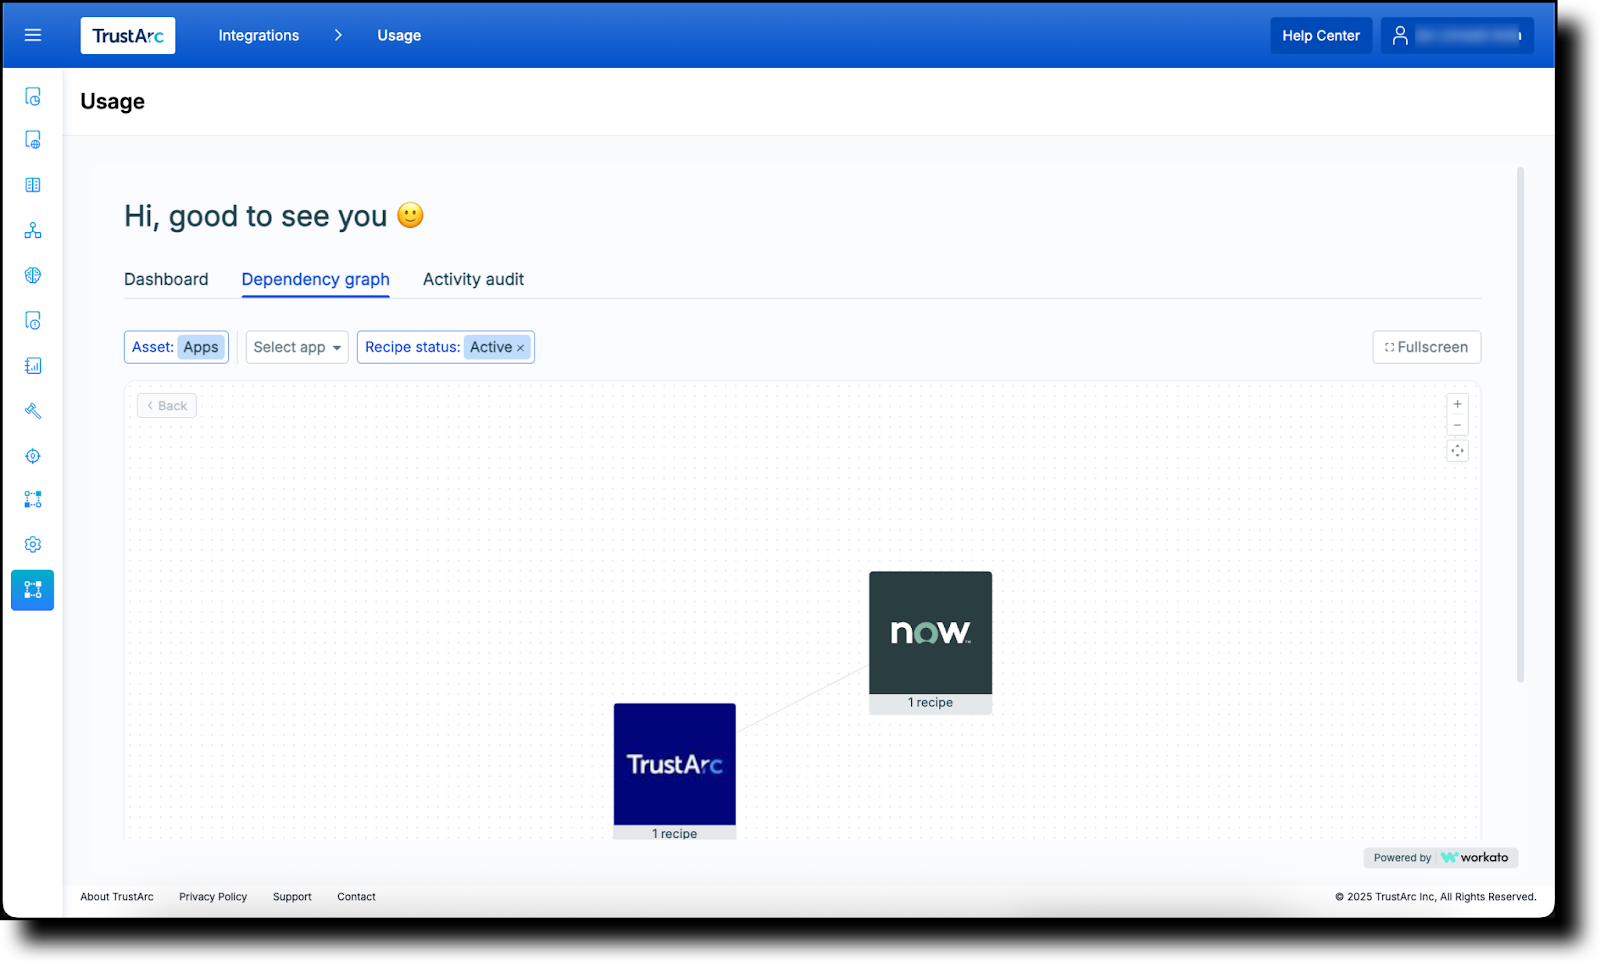Expand the Select app dropdown
This screenshot has width=1600, height=963.
pyautogui.click(x=297, y=347)
